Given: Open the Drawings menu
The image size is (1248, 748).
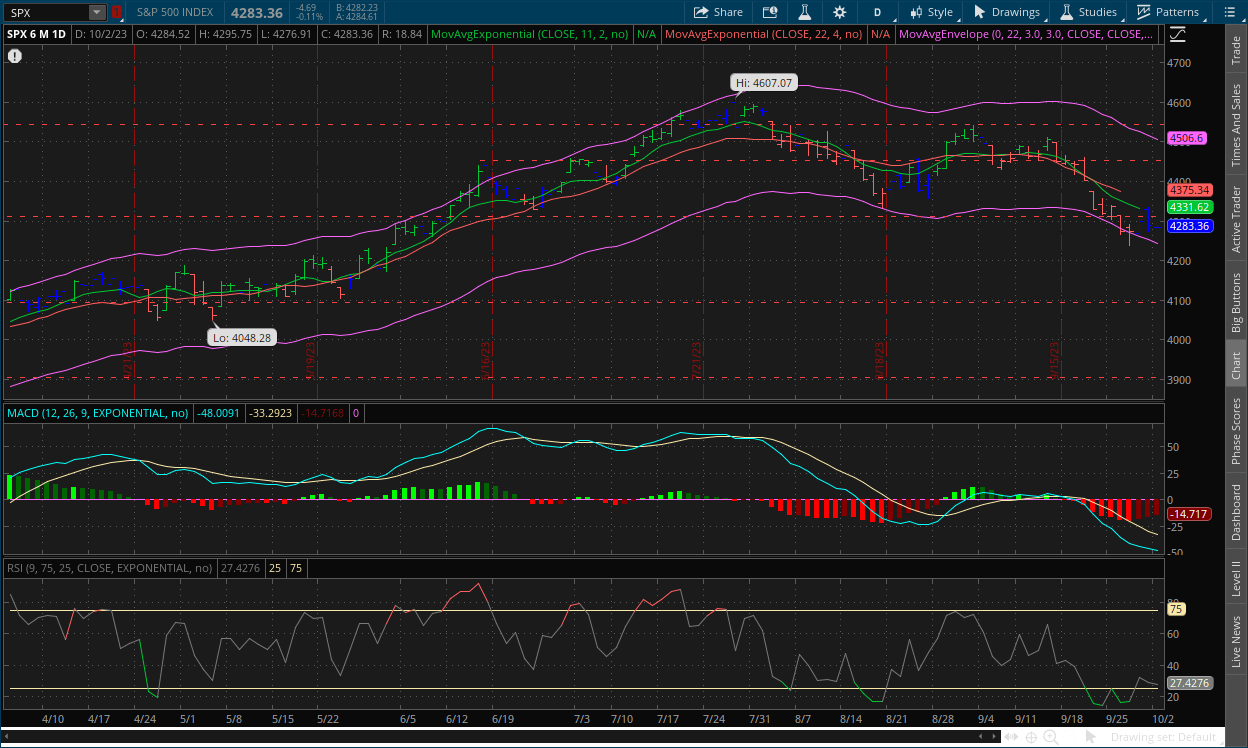Looking at the screenshot, I should (1006, 12).
